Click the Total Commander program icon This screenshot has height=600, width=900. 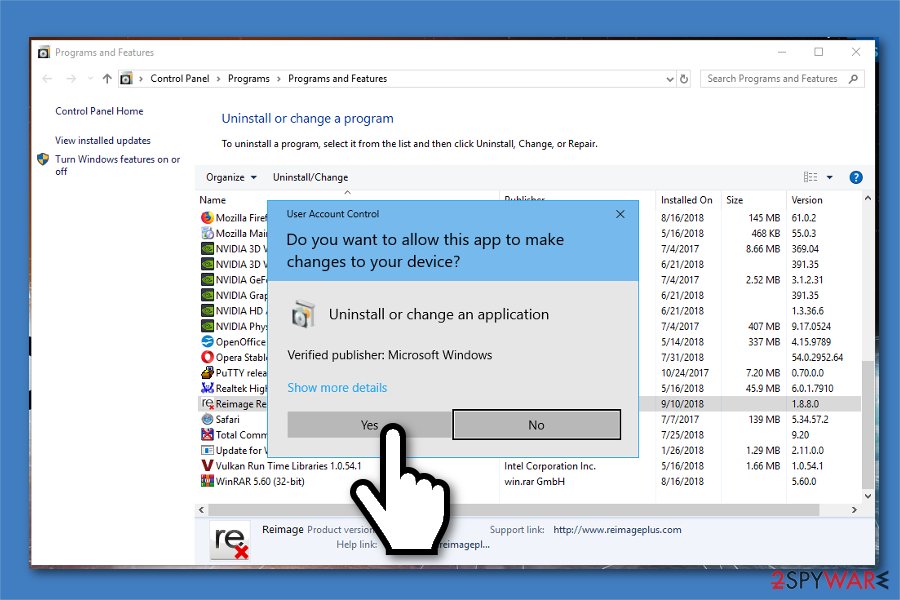[207, 435]
